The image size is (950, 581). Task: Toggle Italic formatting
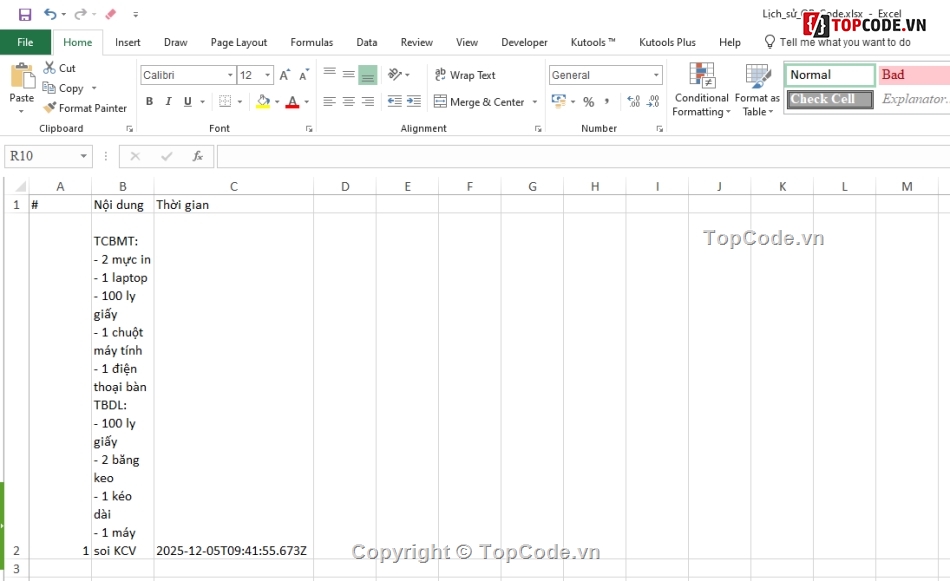[168, 102]
